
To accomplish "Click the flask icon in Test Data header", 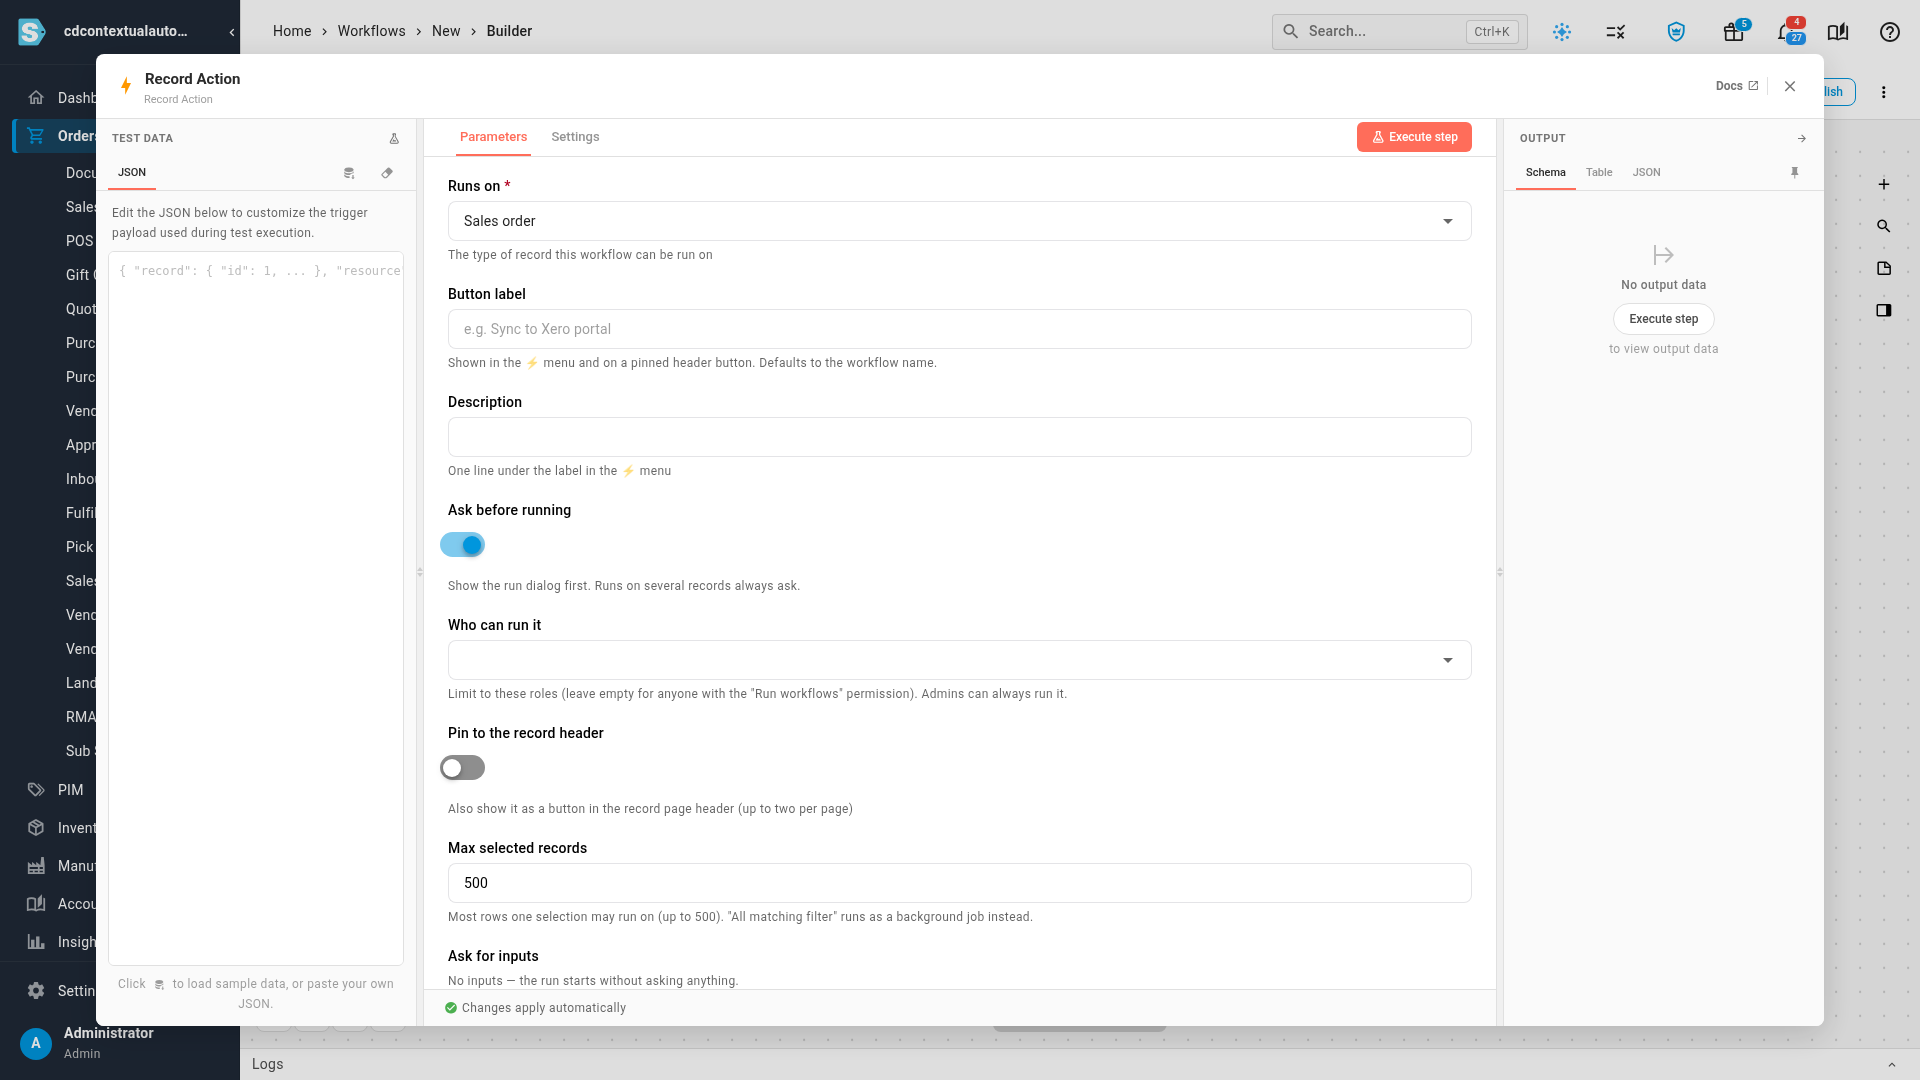I will point(394,139).
